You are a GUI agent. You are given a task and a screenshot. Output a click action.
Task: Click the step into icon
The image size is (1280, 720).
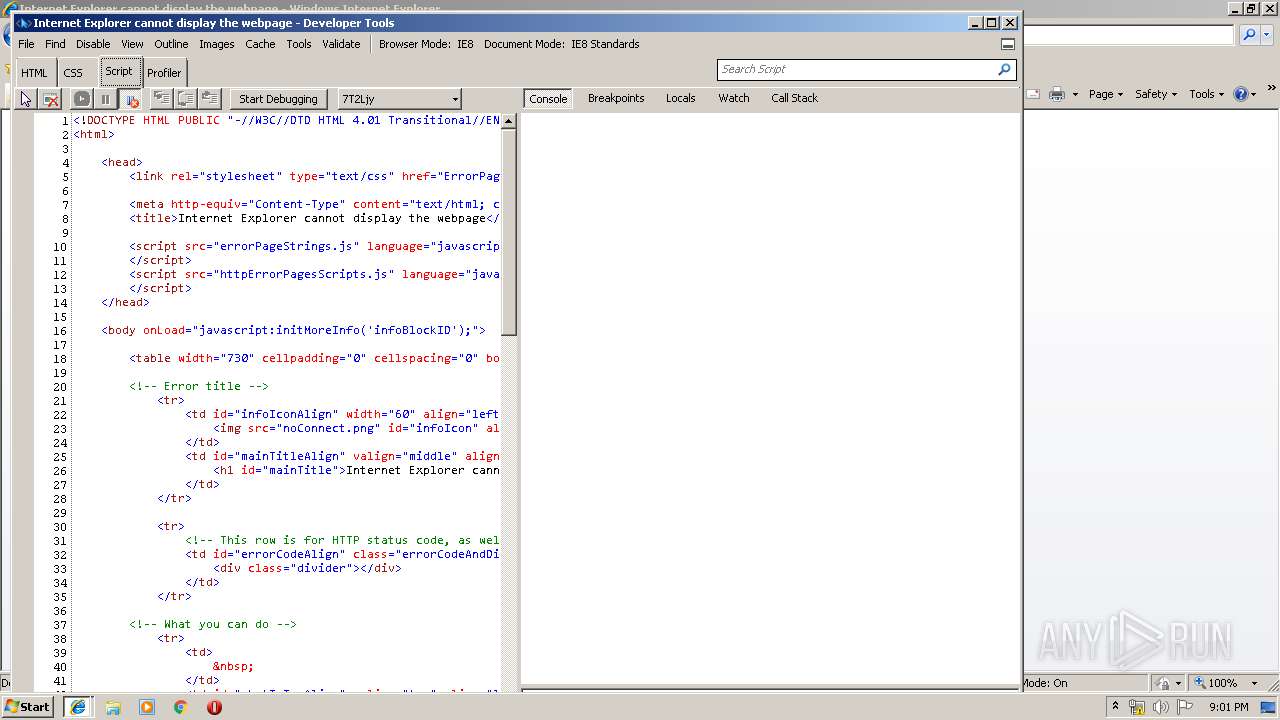(x=161, y=98)
